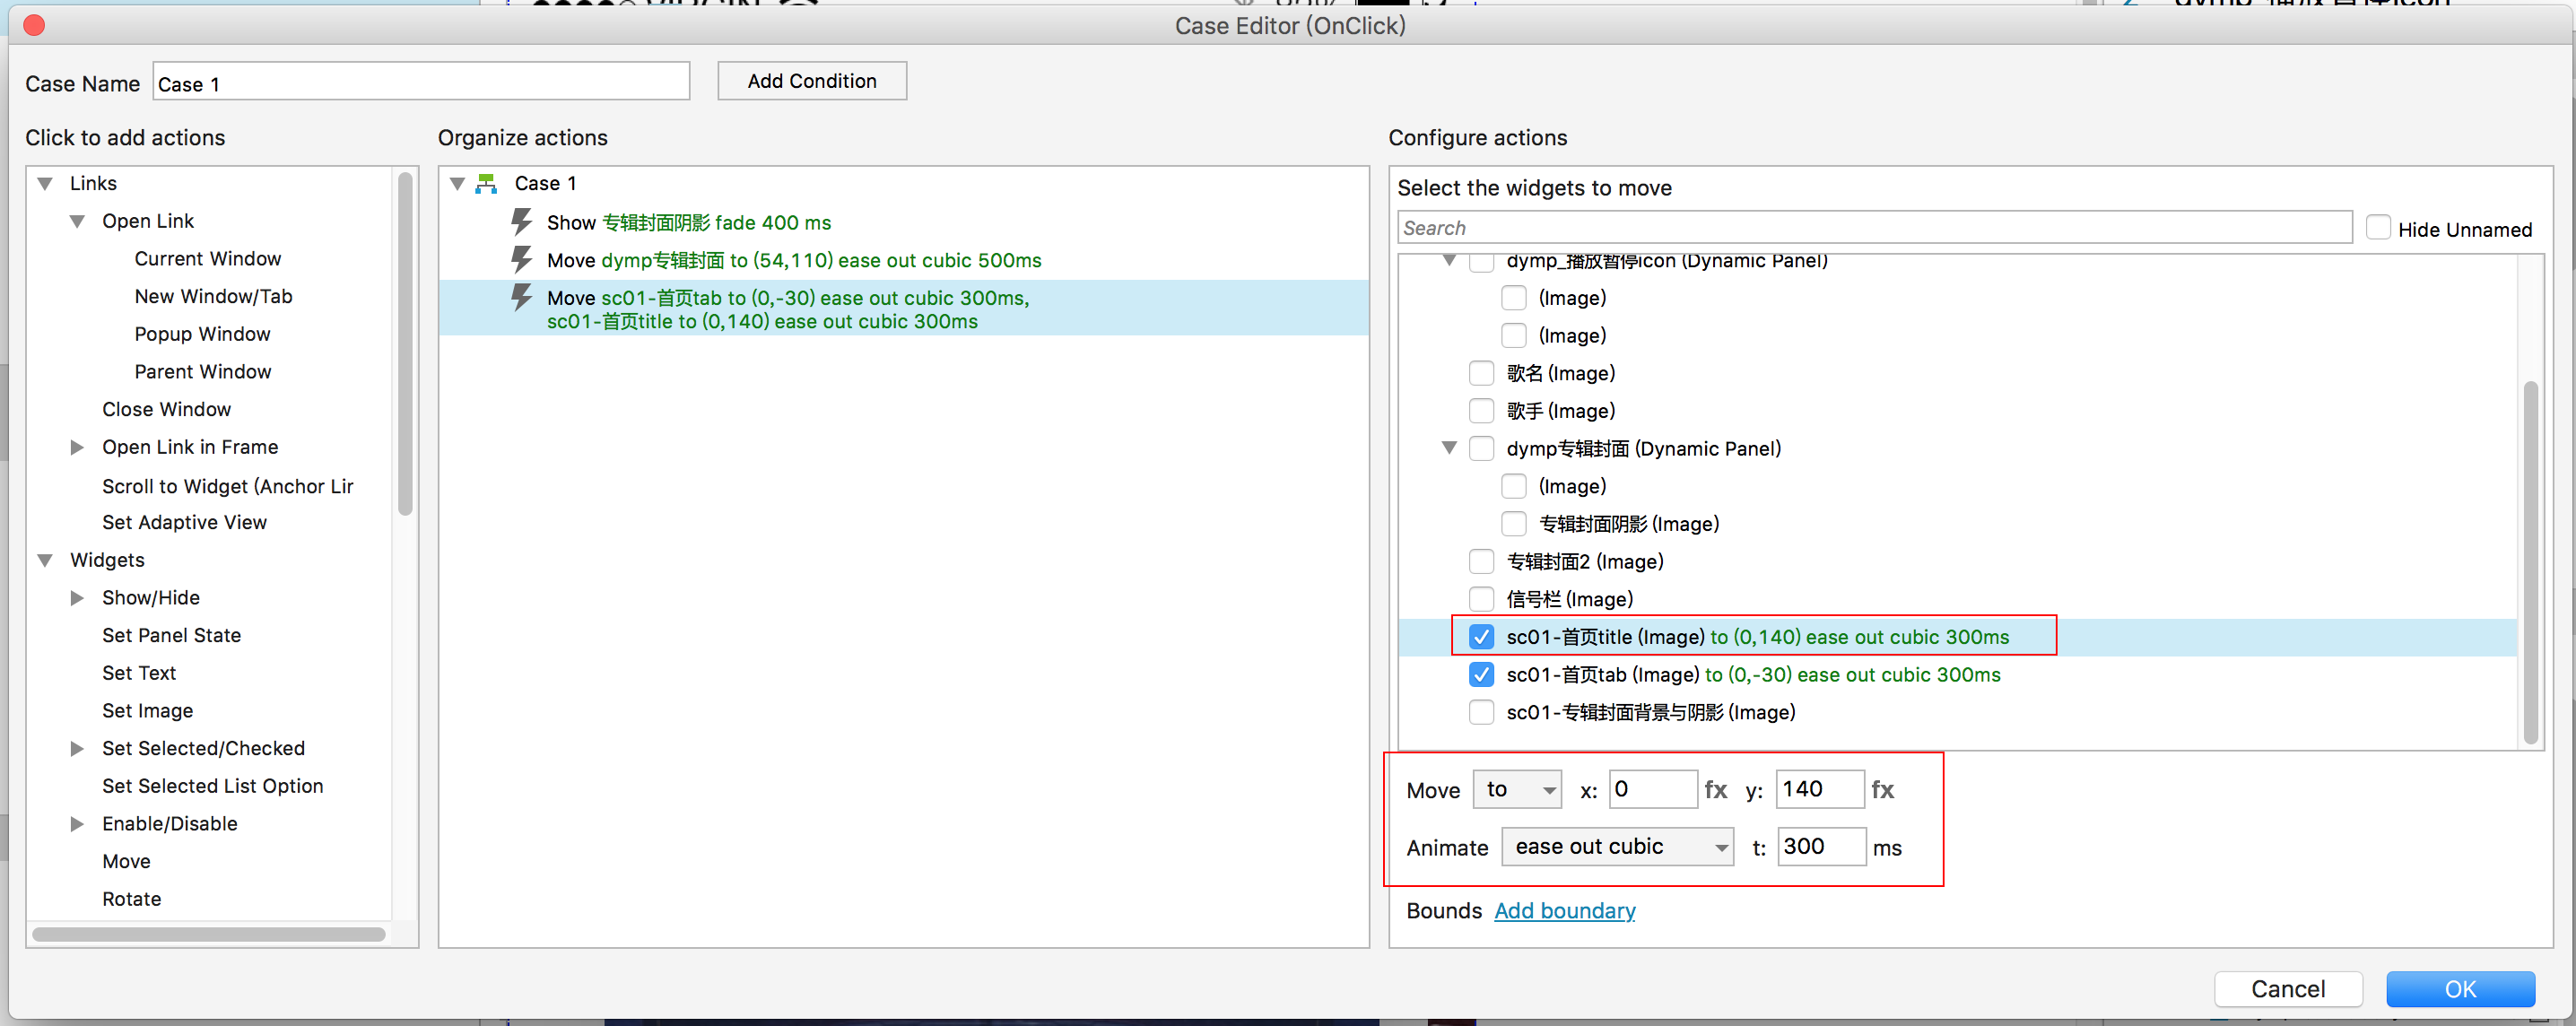Check unnamed (Image) checkbox under dymp专辑封面
The width and height of the screenshot is (2576, 1026).
pos(1514,486)
